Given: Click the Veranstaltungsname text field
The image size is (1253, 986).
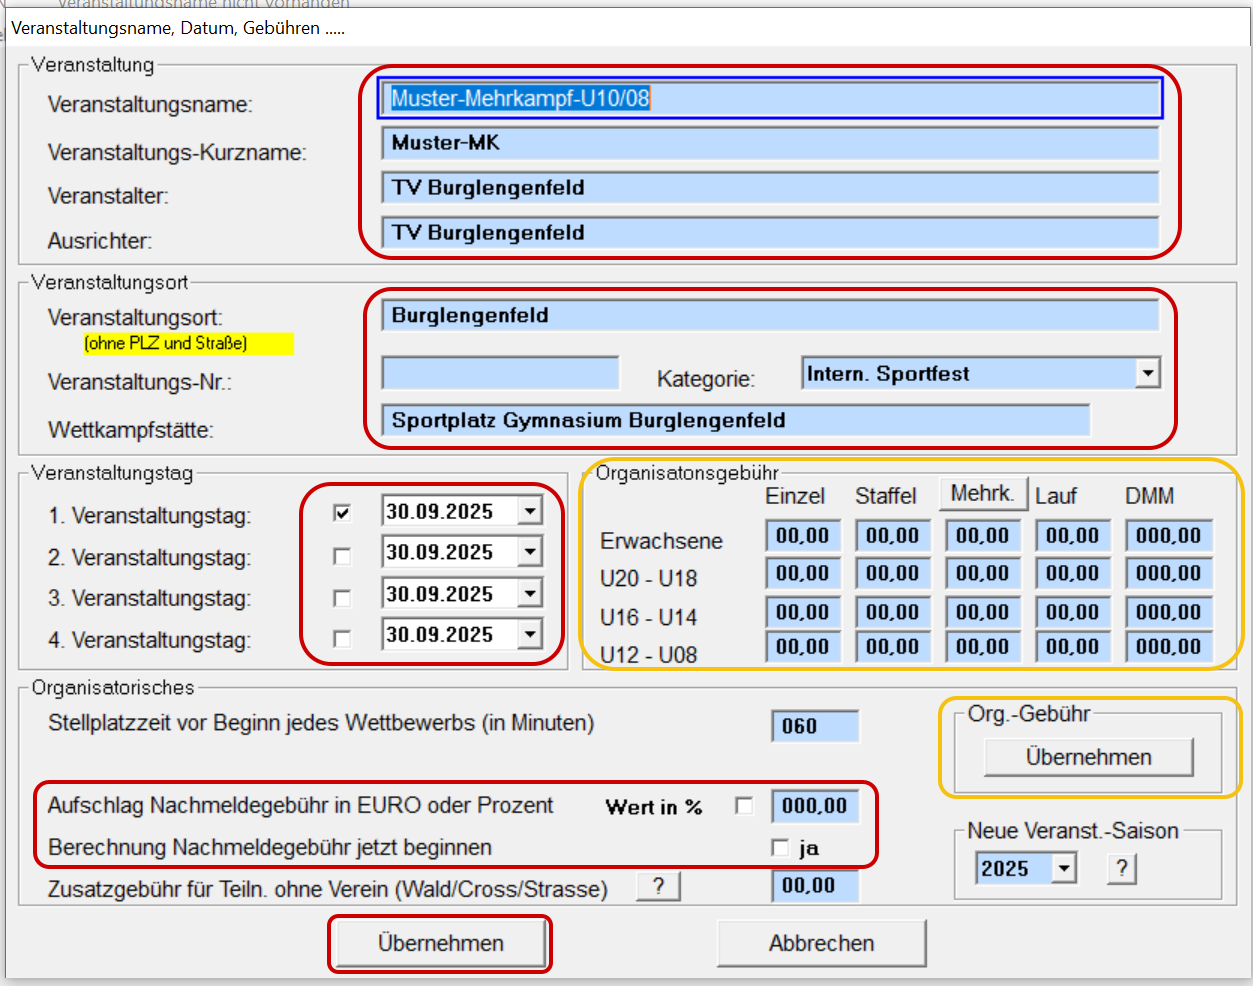Looking at the screenshot, I should coord(770,98).
